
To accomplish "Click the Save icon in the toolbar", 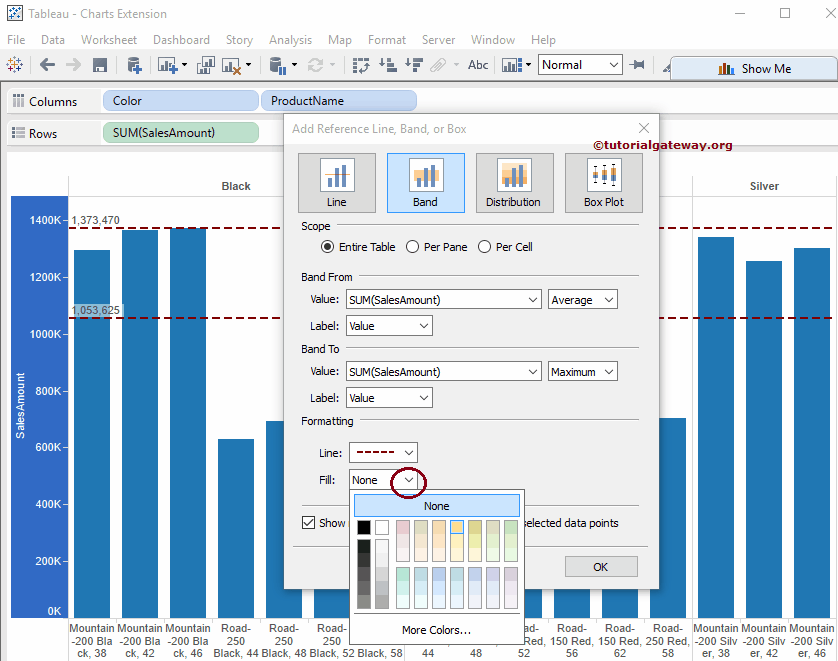I will pyautogui.click(x=100, y=65).
